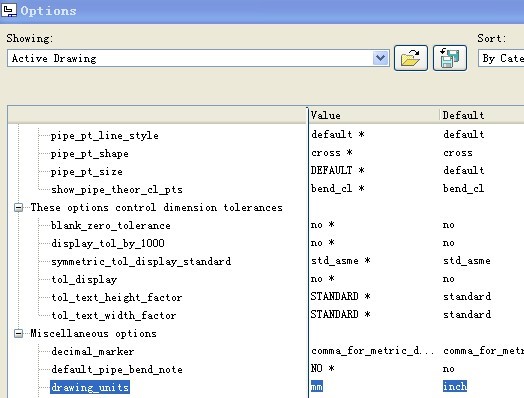Click 'comma_for_metric_d...' value cell
The image size is (524, 398).
(x=373, y=351)
